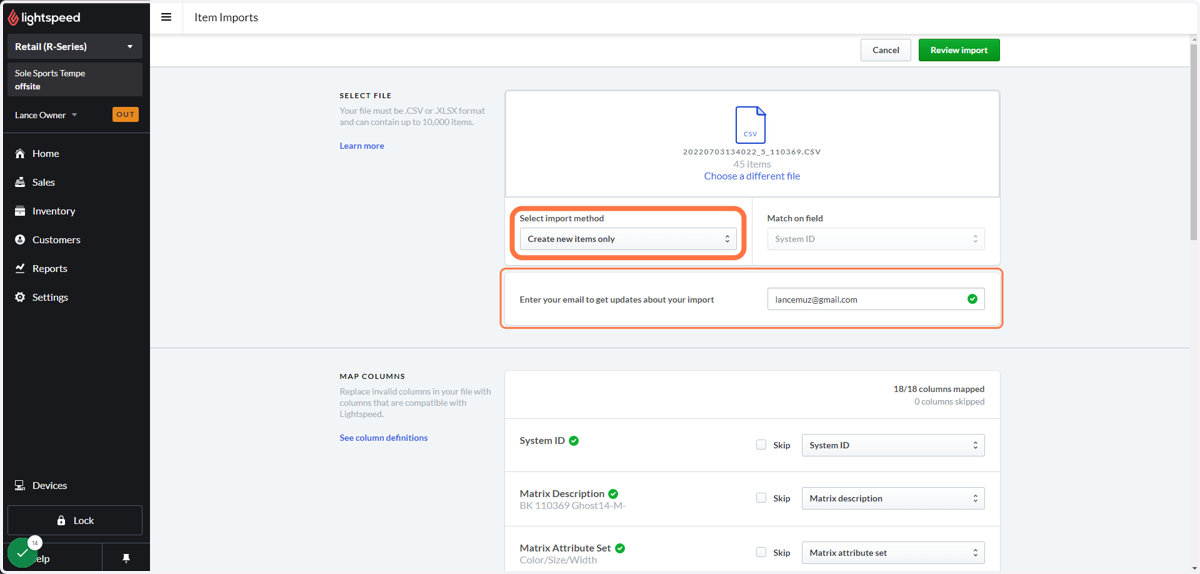The width and height of the screenshot is (1200, 574).
Task: Click the Reports chart icon
Action: click(x=20, y=268)
